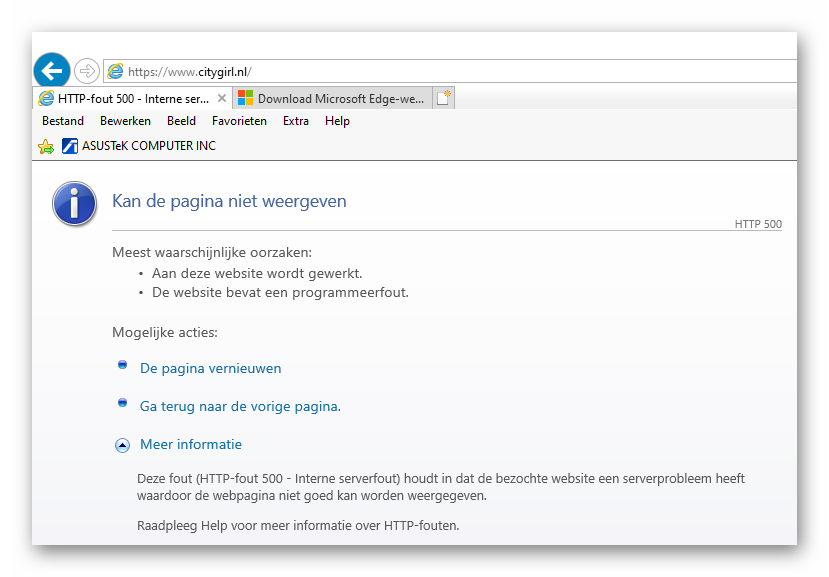
Task: Click the Internet Explorer icon in address bar
Action: tap(116, 71)
